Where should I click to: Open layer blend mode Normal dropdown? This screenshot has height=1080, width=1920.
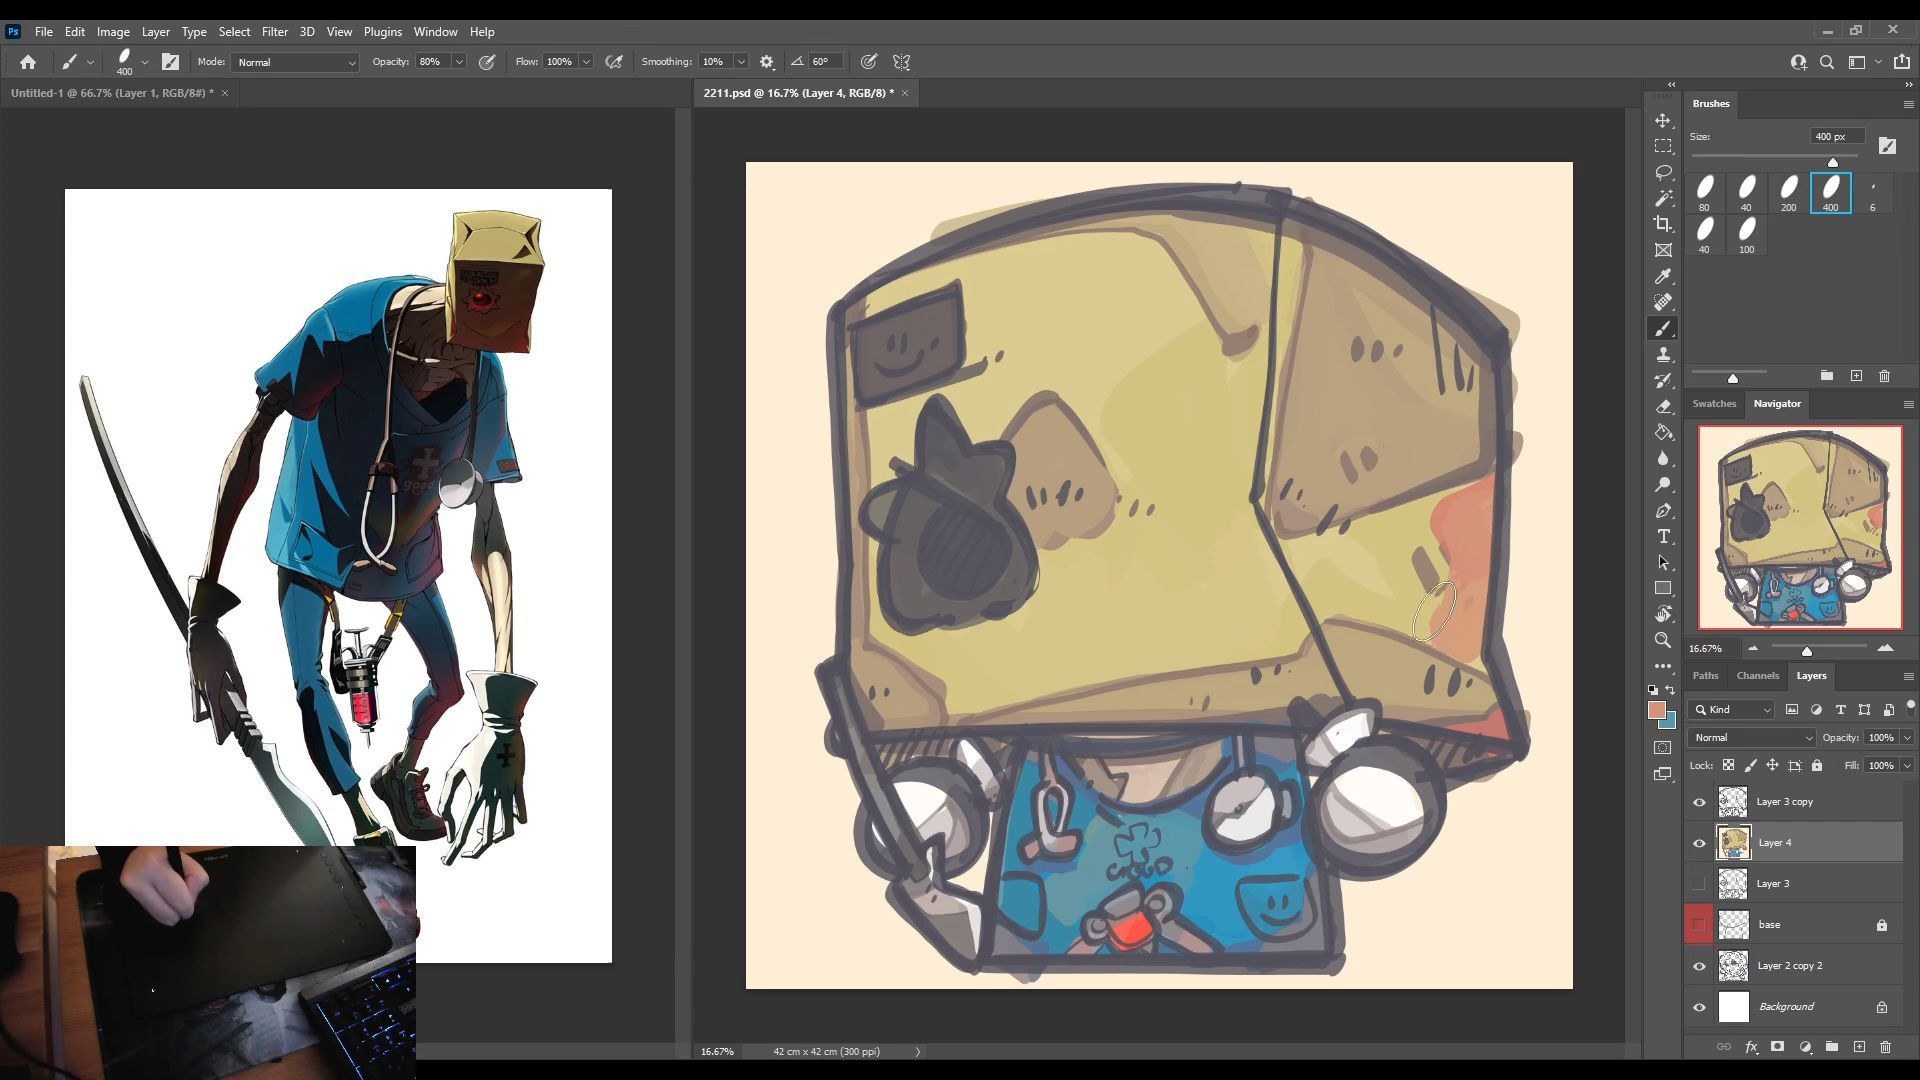tap(1751, 737)
